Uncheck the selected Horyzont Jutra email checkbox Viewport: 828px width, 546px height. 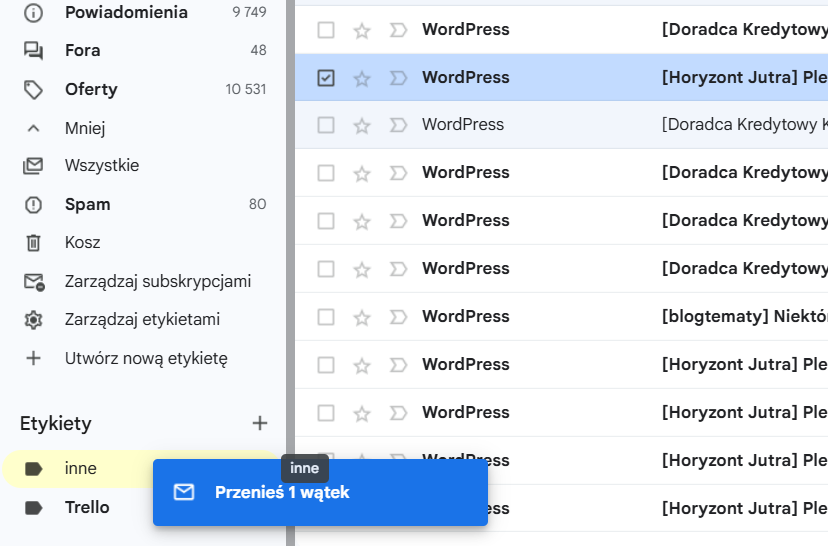(x=326, y=78)
